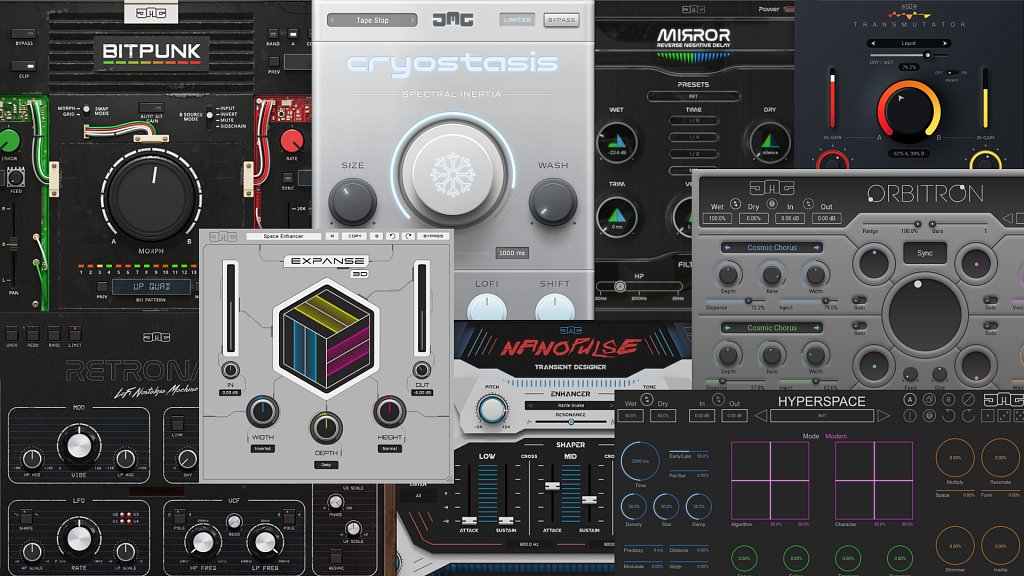Click the COPY button in the Expanse toolbar
Image resolution: width=1024 pixels, height=576 pixels.
pos(355,236)
